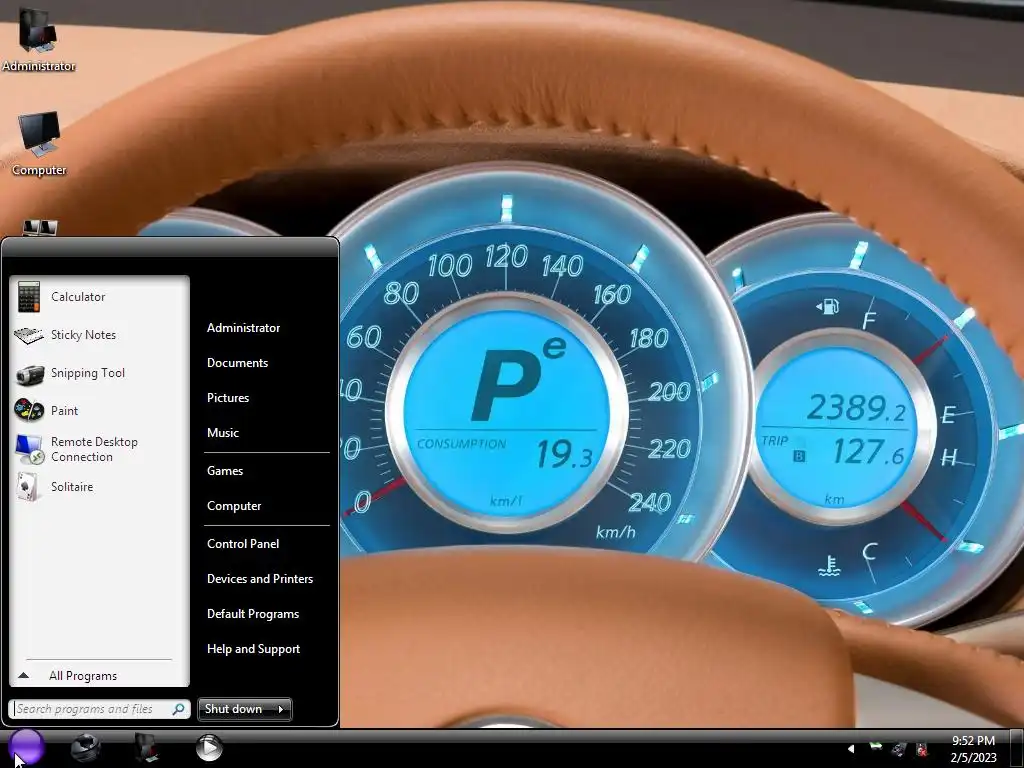Open Devices and Printers
Screen dimensions: 1024x768
260,579
